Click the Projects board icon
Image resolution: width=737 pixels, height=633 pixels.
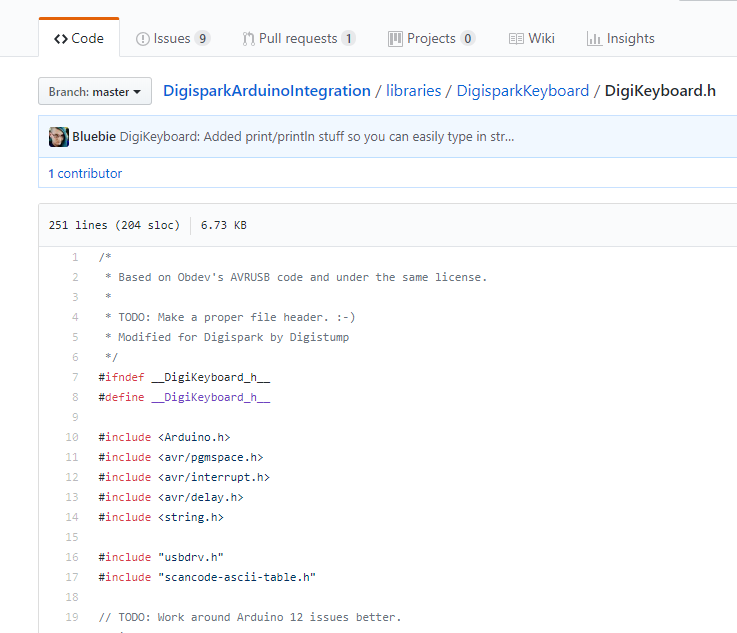[x=395, y=39]
